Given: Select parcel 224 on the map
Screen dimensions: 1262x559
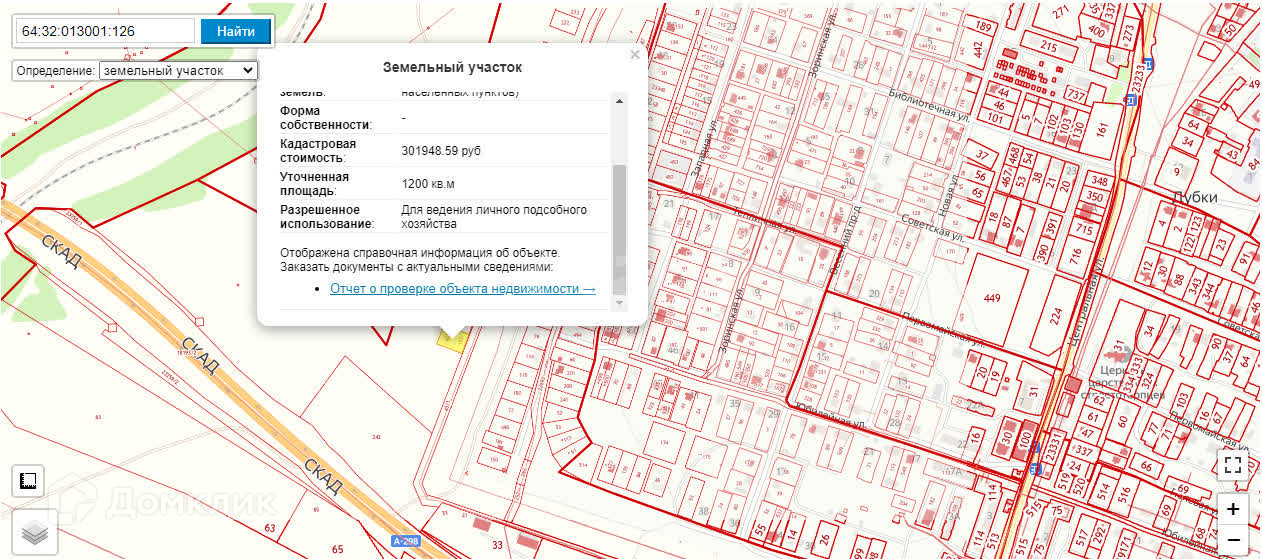Looking at the screenshot, I should [1056, 316].
